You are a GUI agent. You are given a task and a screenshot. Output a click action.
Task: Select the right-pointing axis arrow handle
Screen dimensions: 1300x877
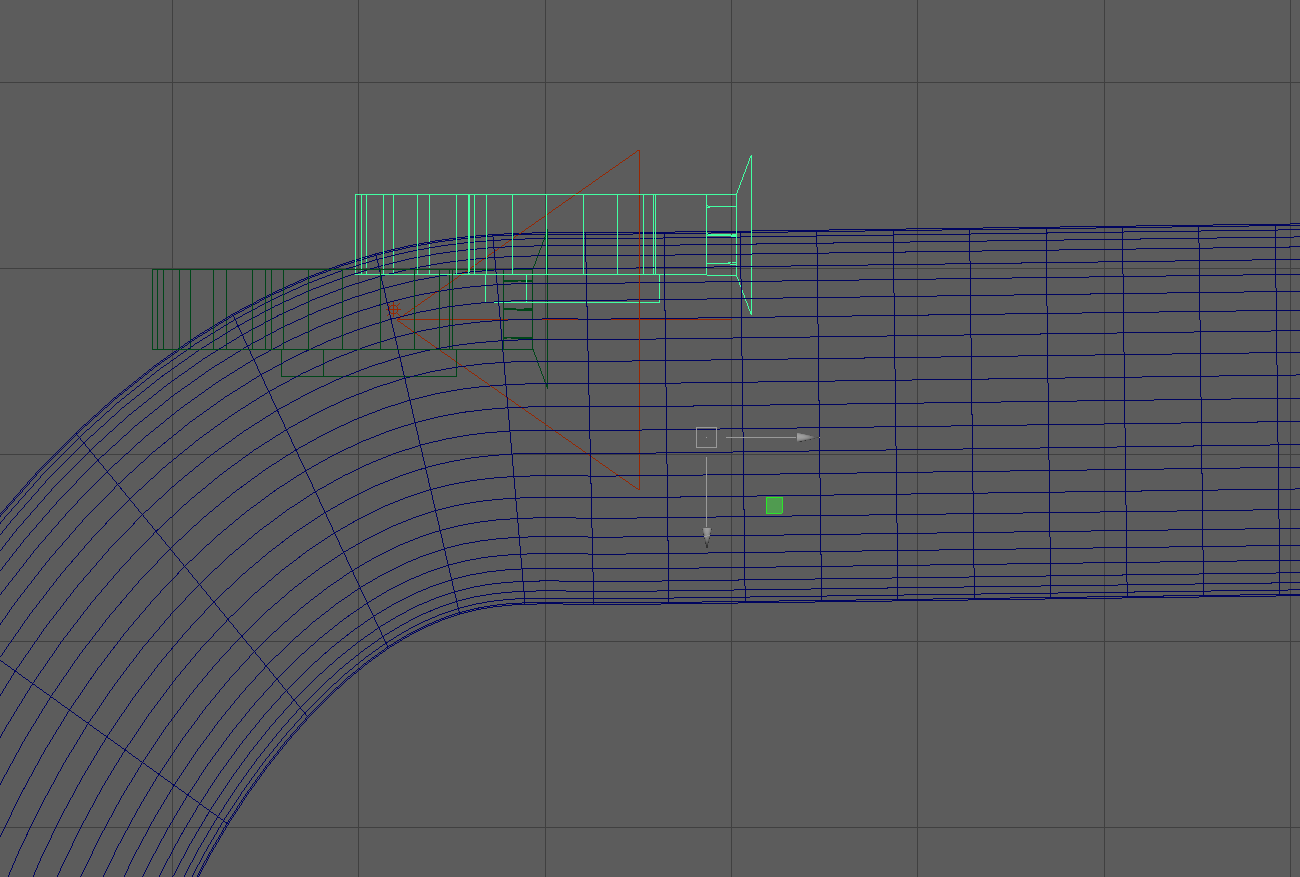(x=806, y=437)
